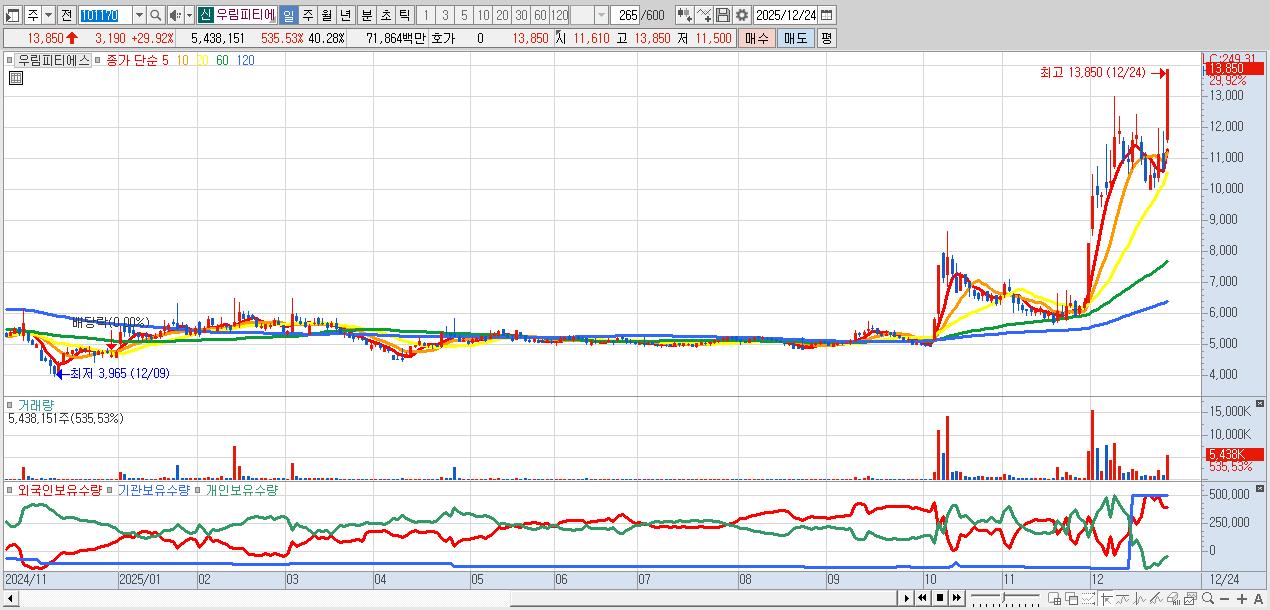This screenshot has width=1270, height=610.
Task: Click the chart image copy icon
Action: 1190,598
